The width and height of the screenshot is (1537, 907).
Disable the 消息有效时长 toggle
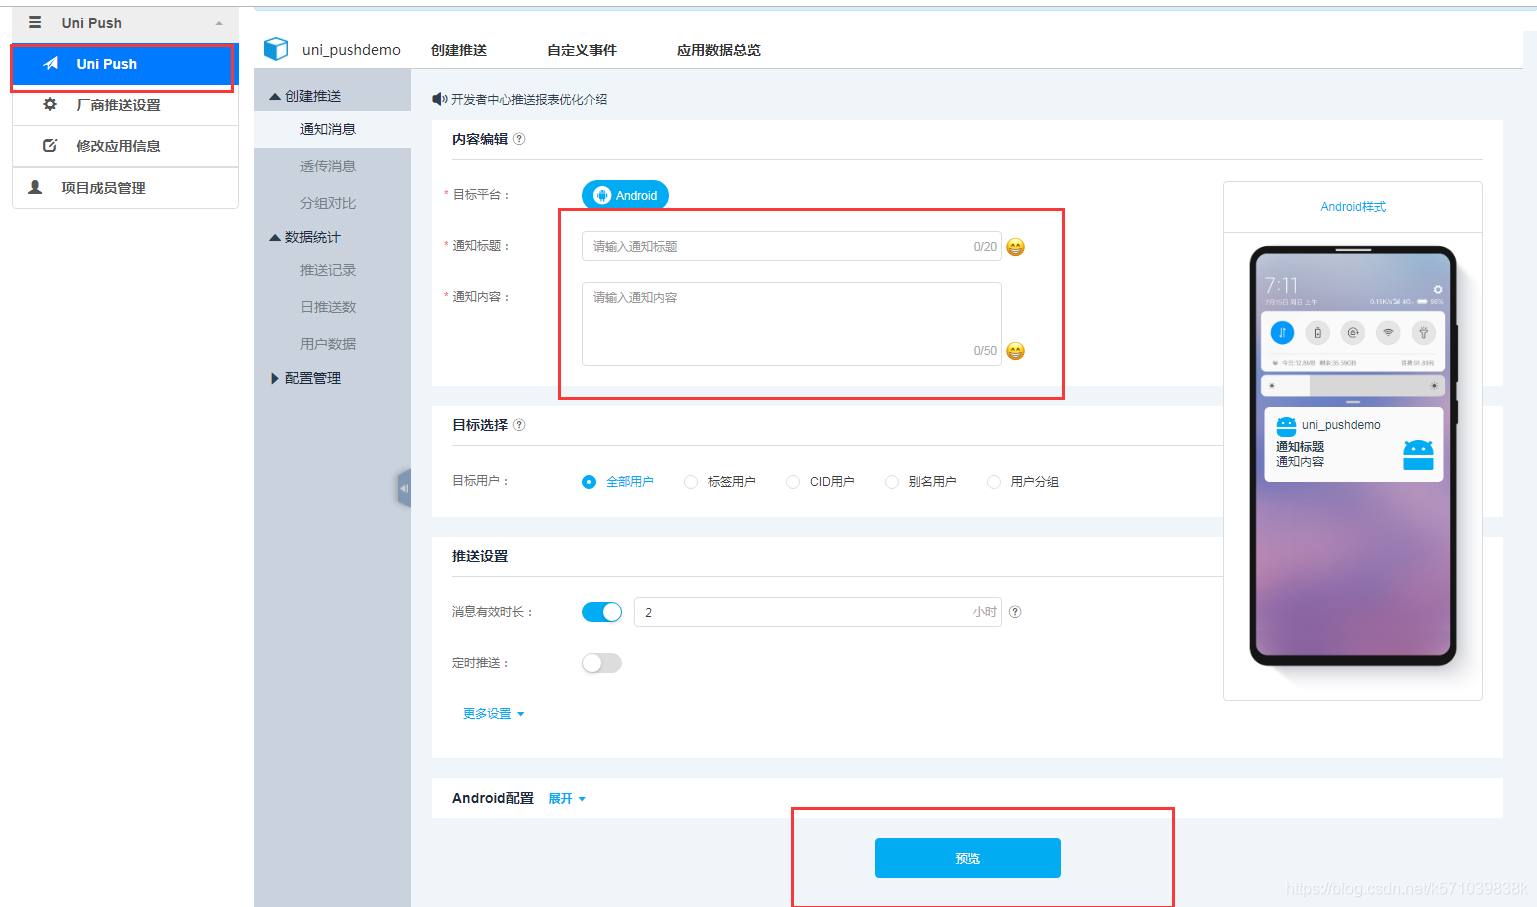(x=601, y=611)
